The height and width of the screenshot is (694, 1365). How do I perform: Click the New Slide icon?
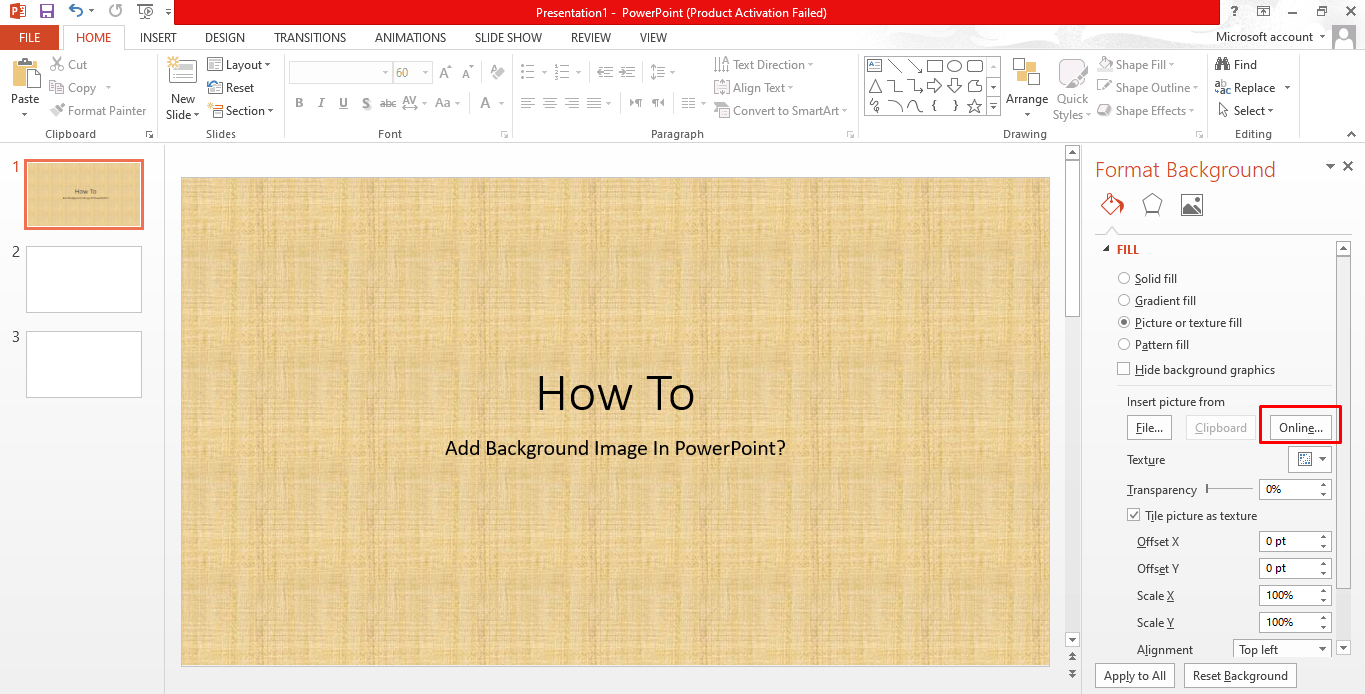182,70
